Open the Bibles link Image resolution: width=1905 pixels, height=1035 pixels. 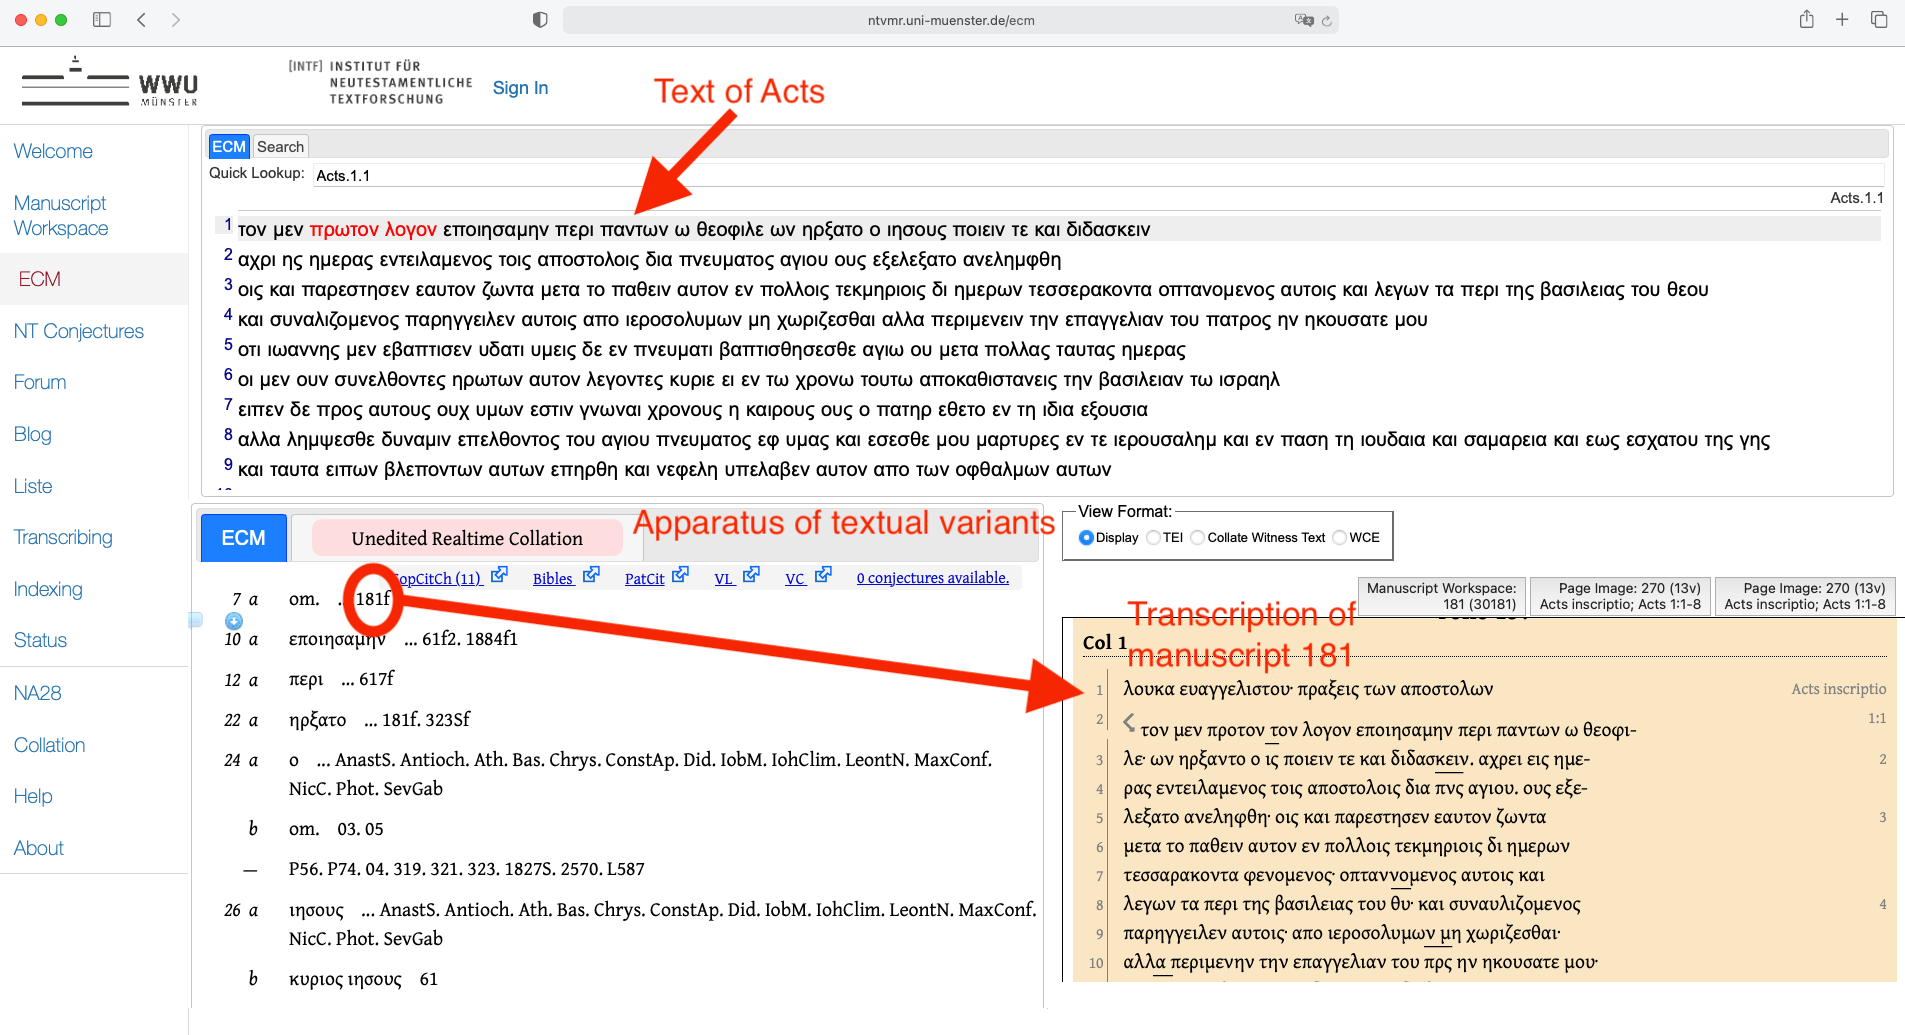coord(553,578)
